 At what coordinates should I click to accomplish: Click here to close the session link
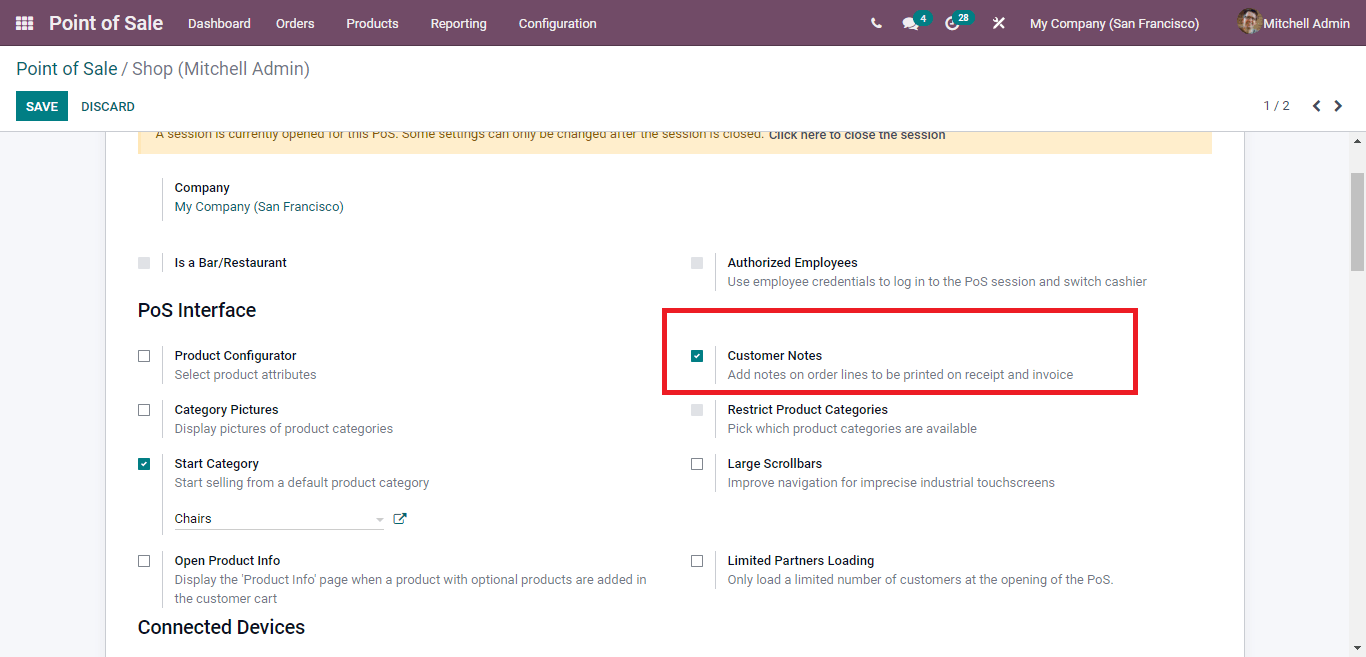point(857,135)
